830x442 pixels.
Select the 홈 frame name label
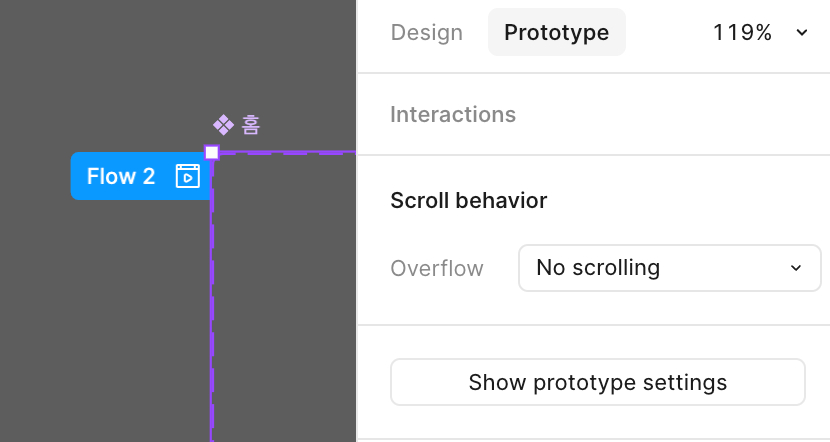(x=251, y=125)
